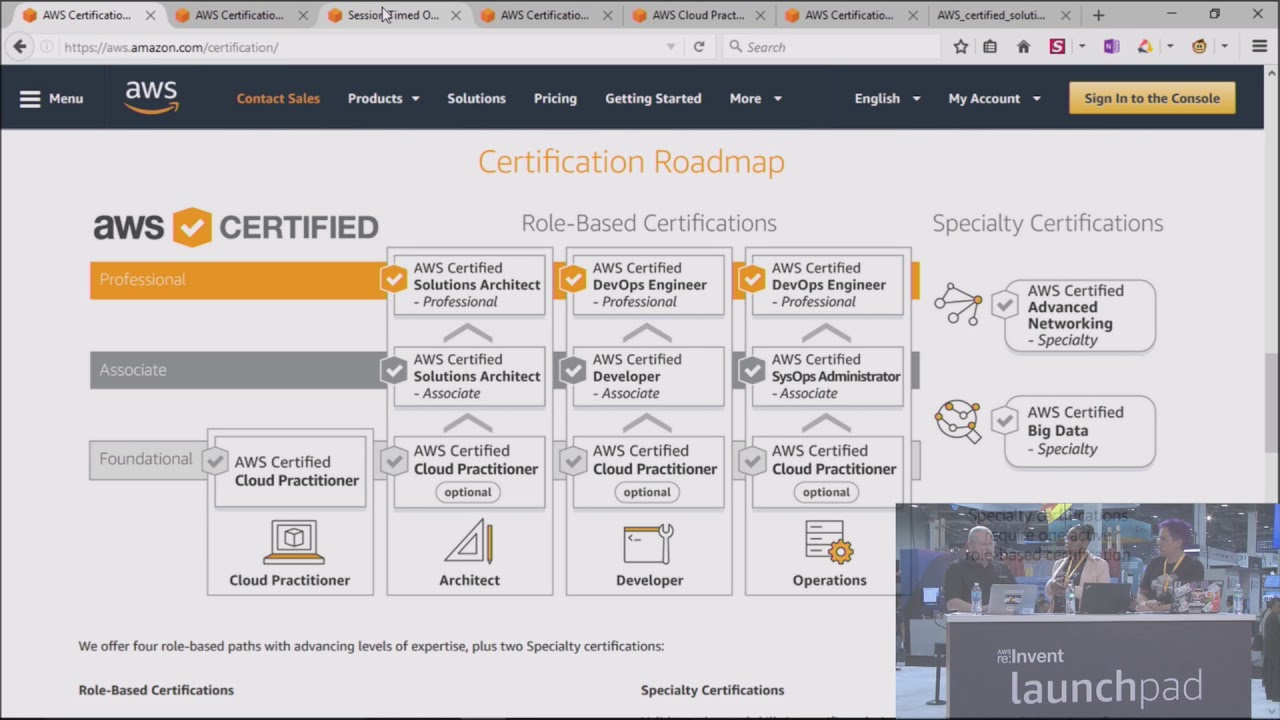Open the bookmarks list icon
Viewport: 1280px width, 720px height.
point(990,47)
